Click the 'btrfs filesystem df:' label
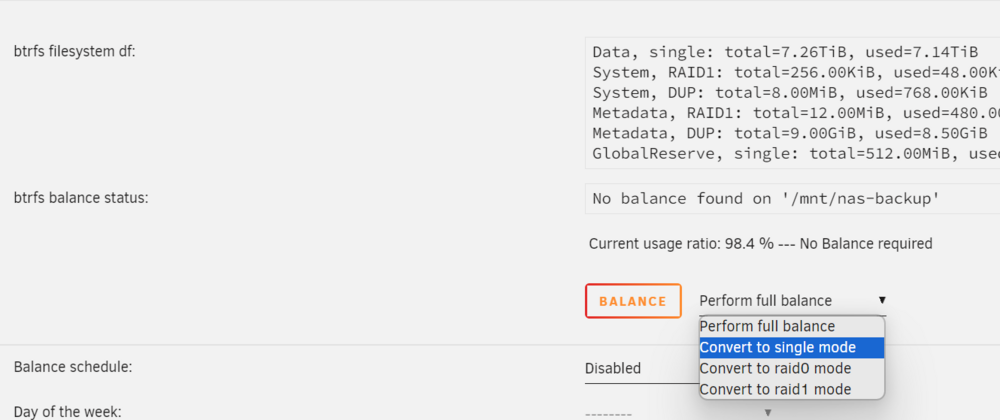This screenshot has height=420, width=1000. tap(75, 51)
